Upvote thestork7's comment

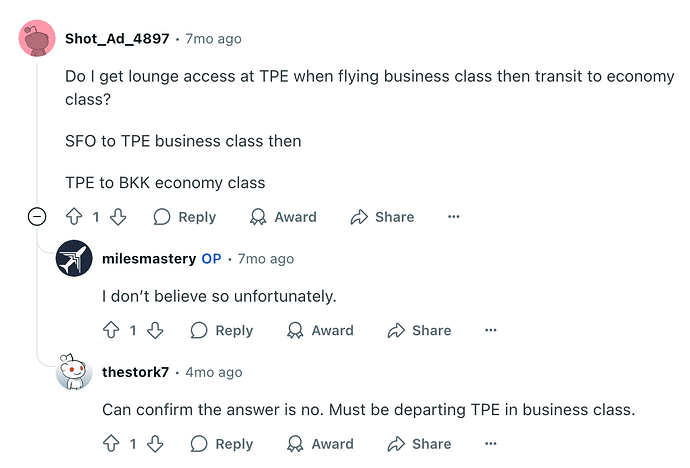[x=111, y=444]
